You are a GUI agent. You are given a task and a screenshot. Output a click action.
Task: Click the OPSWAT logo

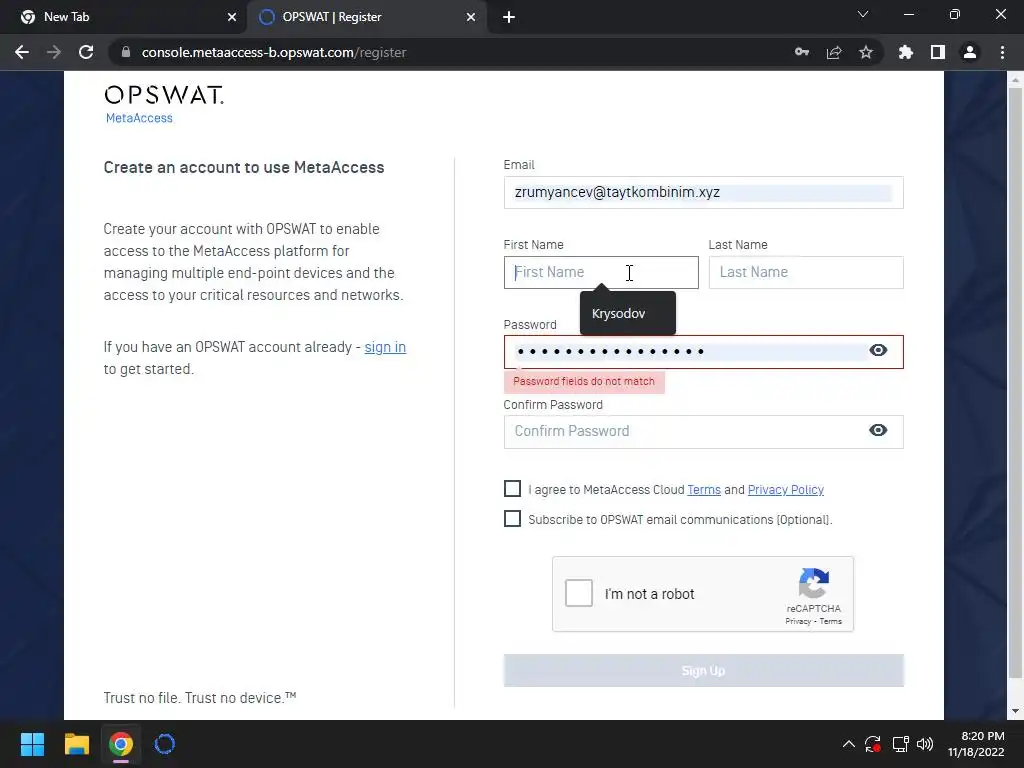click(x=164, y=95)
